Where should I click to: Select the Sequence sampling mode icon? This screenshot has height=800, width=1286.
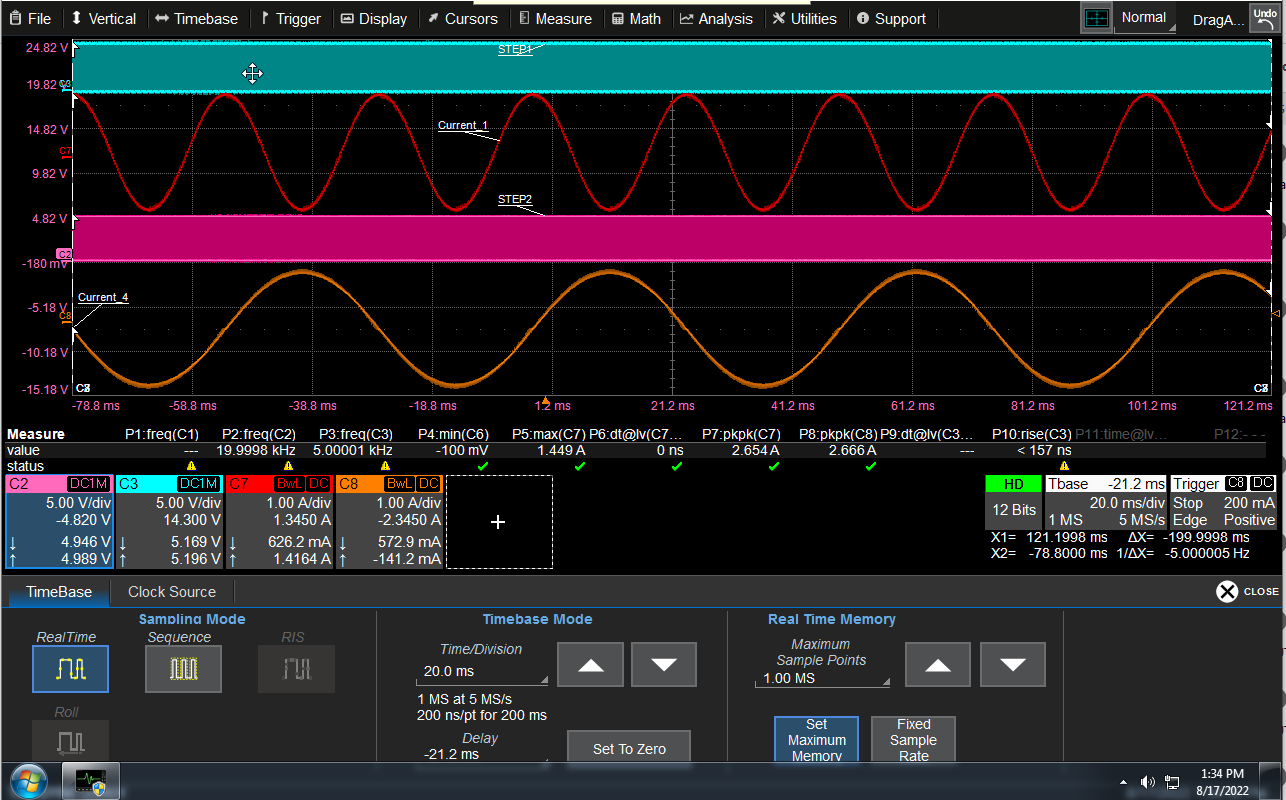[x=183, y=669]
